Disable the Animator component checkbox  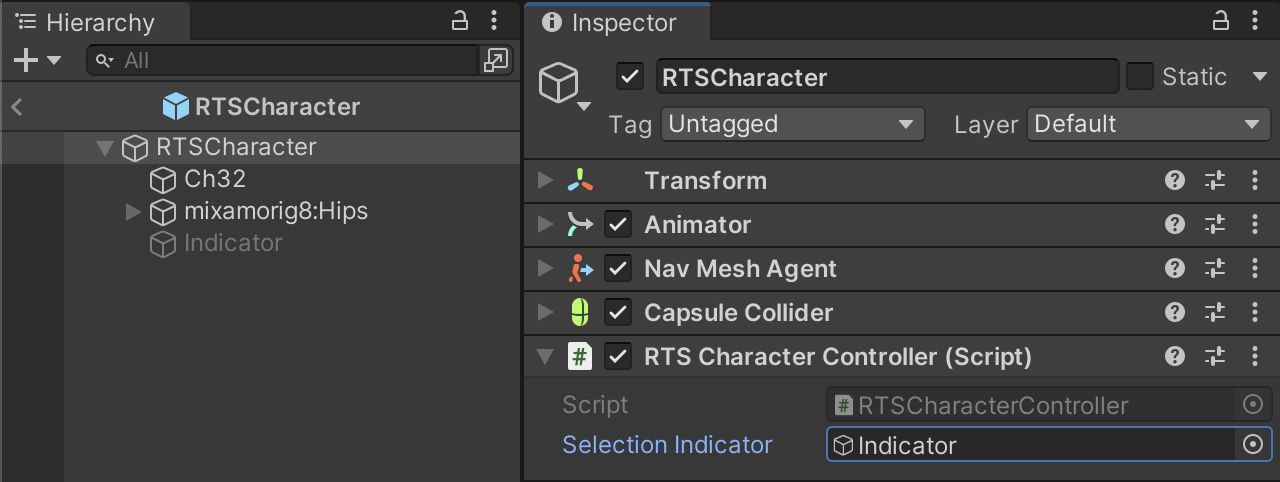(619, 225)
